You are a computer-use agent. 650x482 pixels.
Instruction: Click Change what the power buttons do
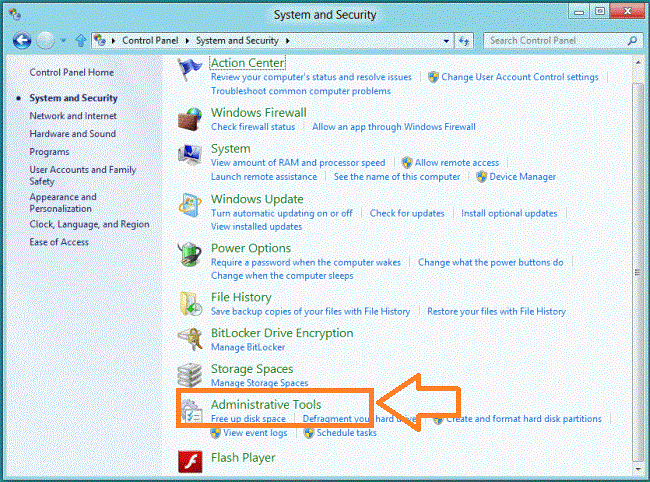pos(491,262)
